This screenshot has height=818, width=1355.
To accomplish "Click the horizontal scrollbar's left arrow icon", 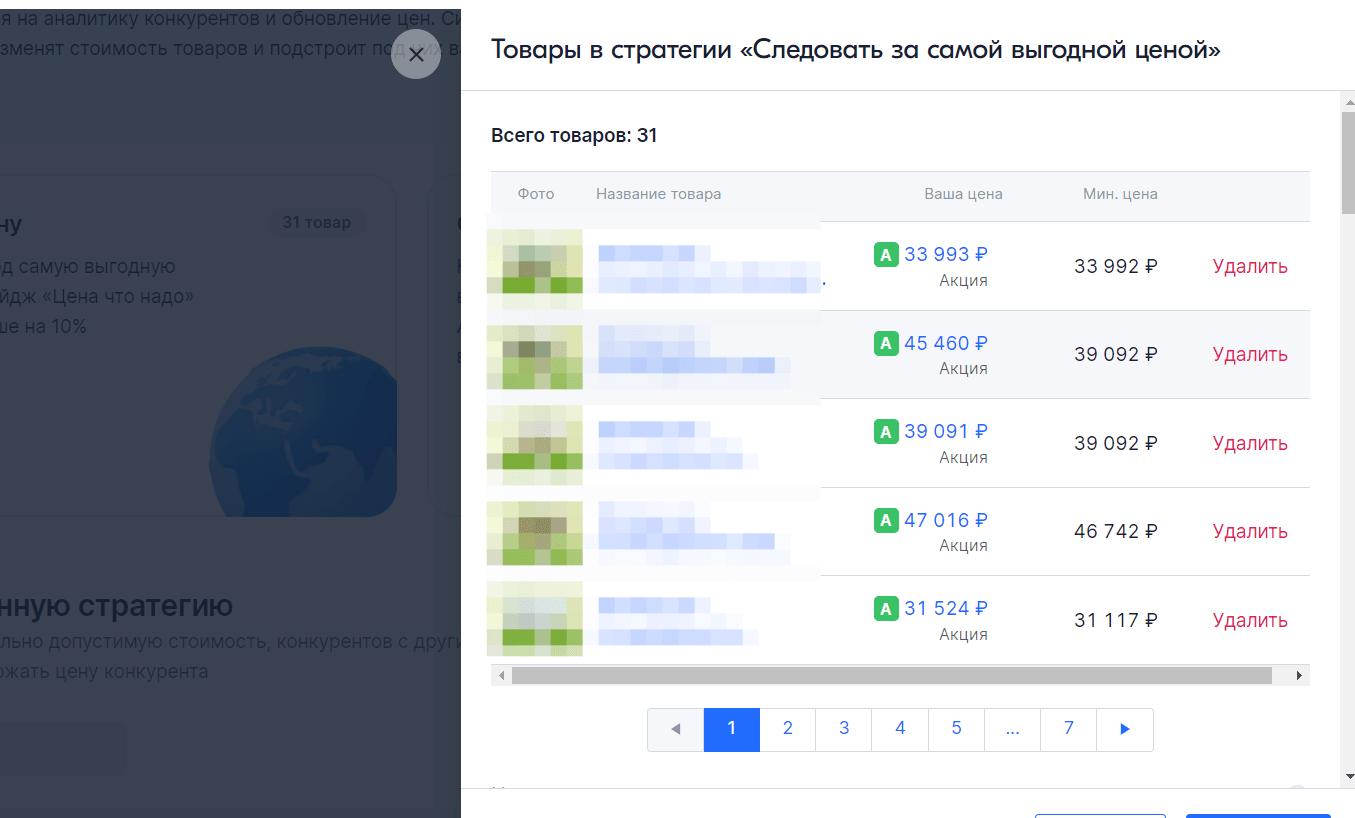I will 501,675.
